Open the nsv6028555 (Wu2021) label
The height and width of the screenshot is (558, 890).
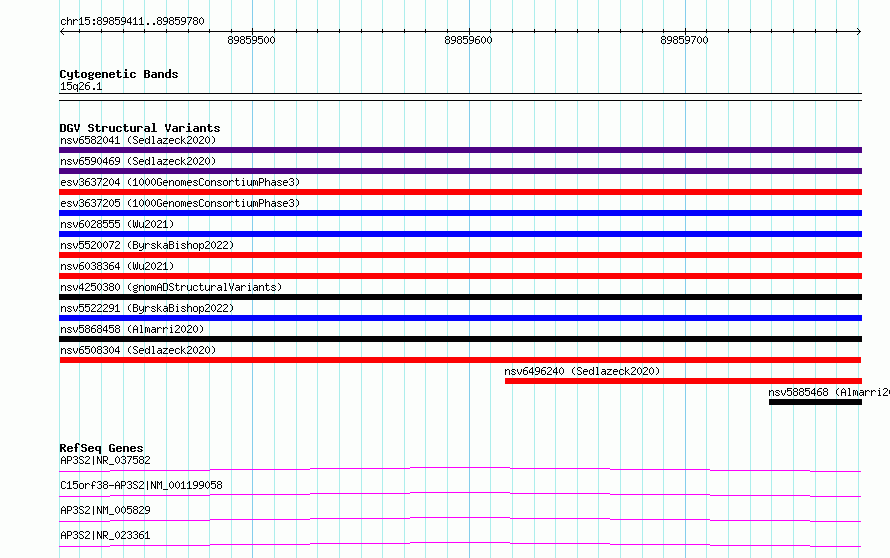pos(117,224)
